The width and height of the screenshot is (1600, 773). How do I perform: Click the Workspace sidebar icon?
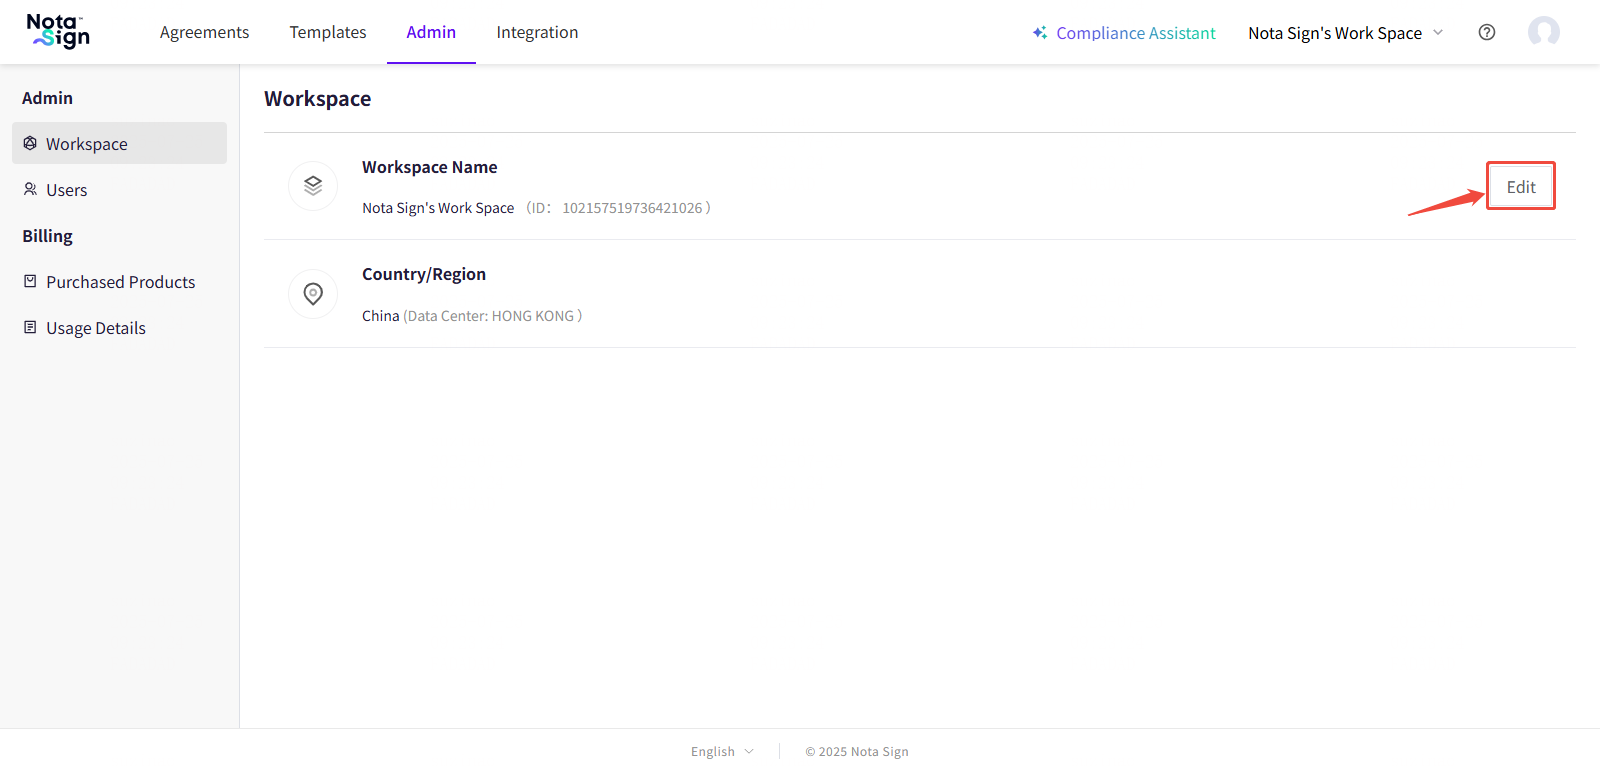[30, 143]
